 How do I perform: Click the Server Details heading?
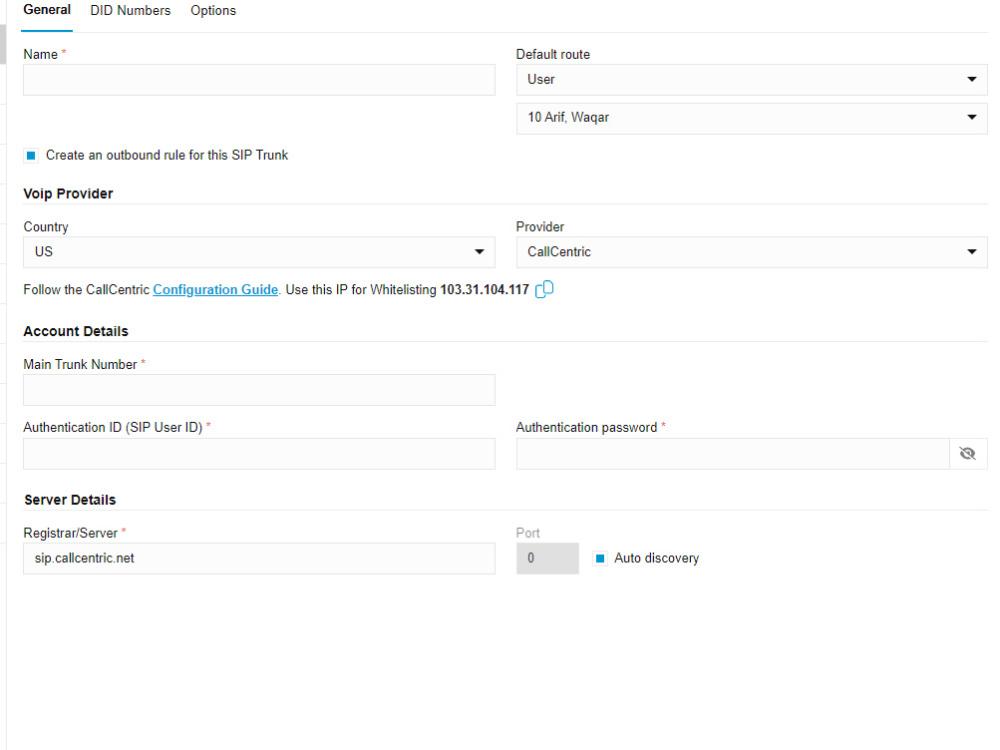click(x=70, y=499)
